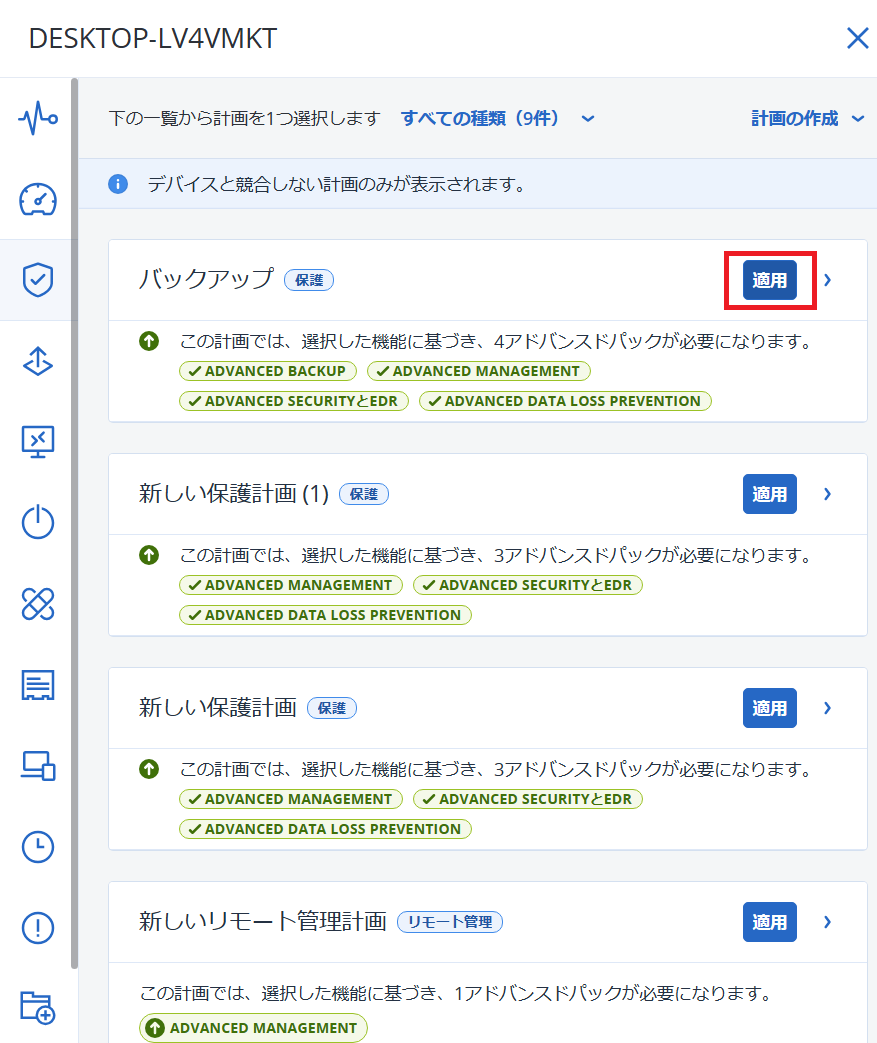Screen dimensions: 877x1043
Task: Click ADVANCED MANAGEMENT badge in バックアップ card
Action: point(479,371)
